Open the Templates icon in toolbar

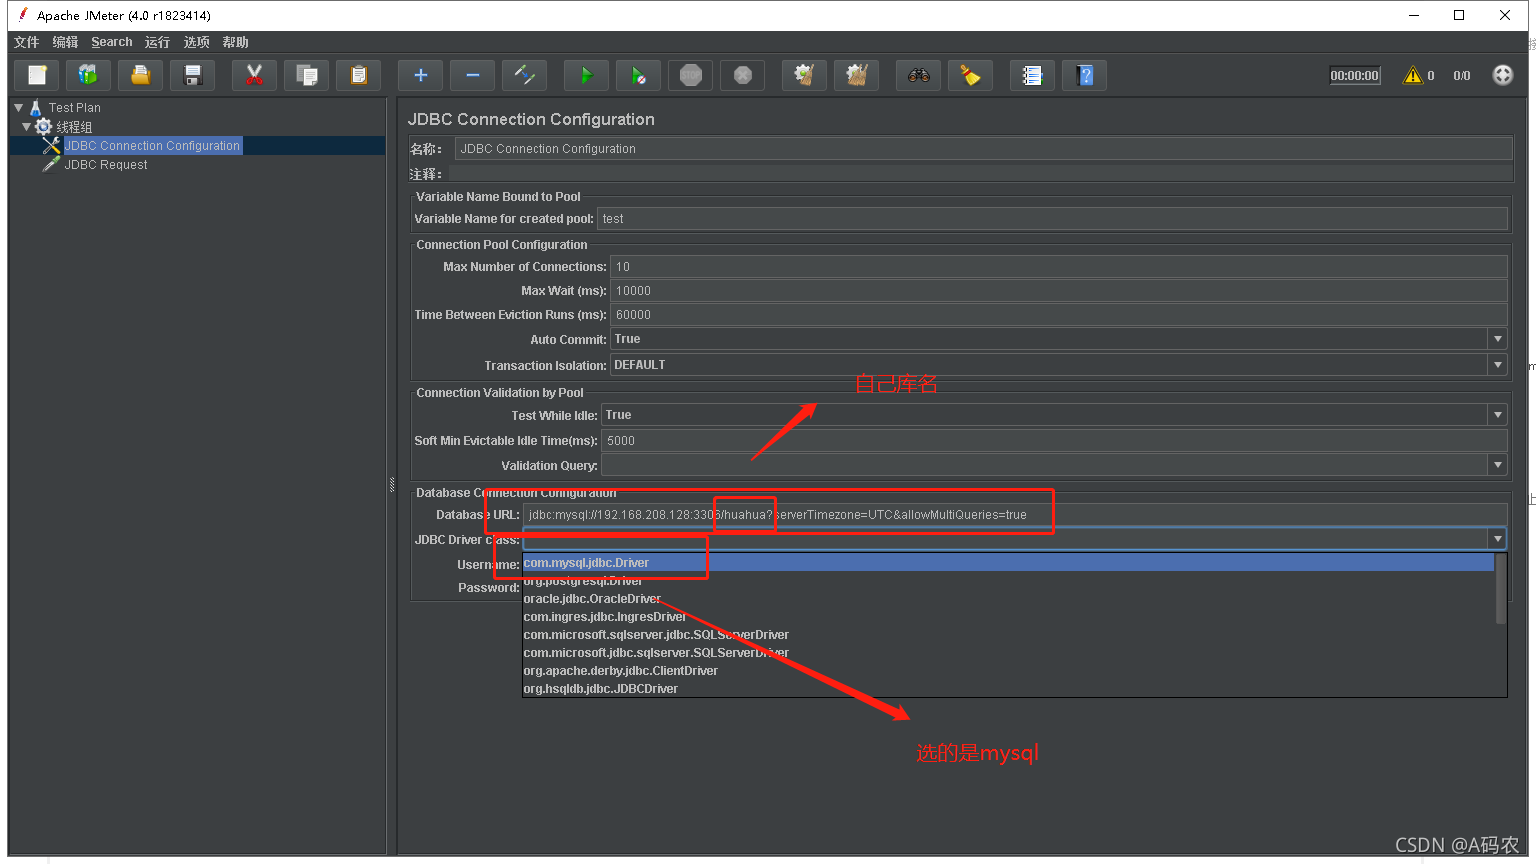(89, 75)
